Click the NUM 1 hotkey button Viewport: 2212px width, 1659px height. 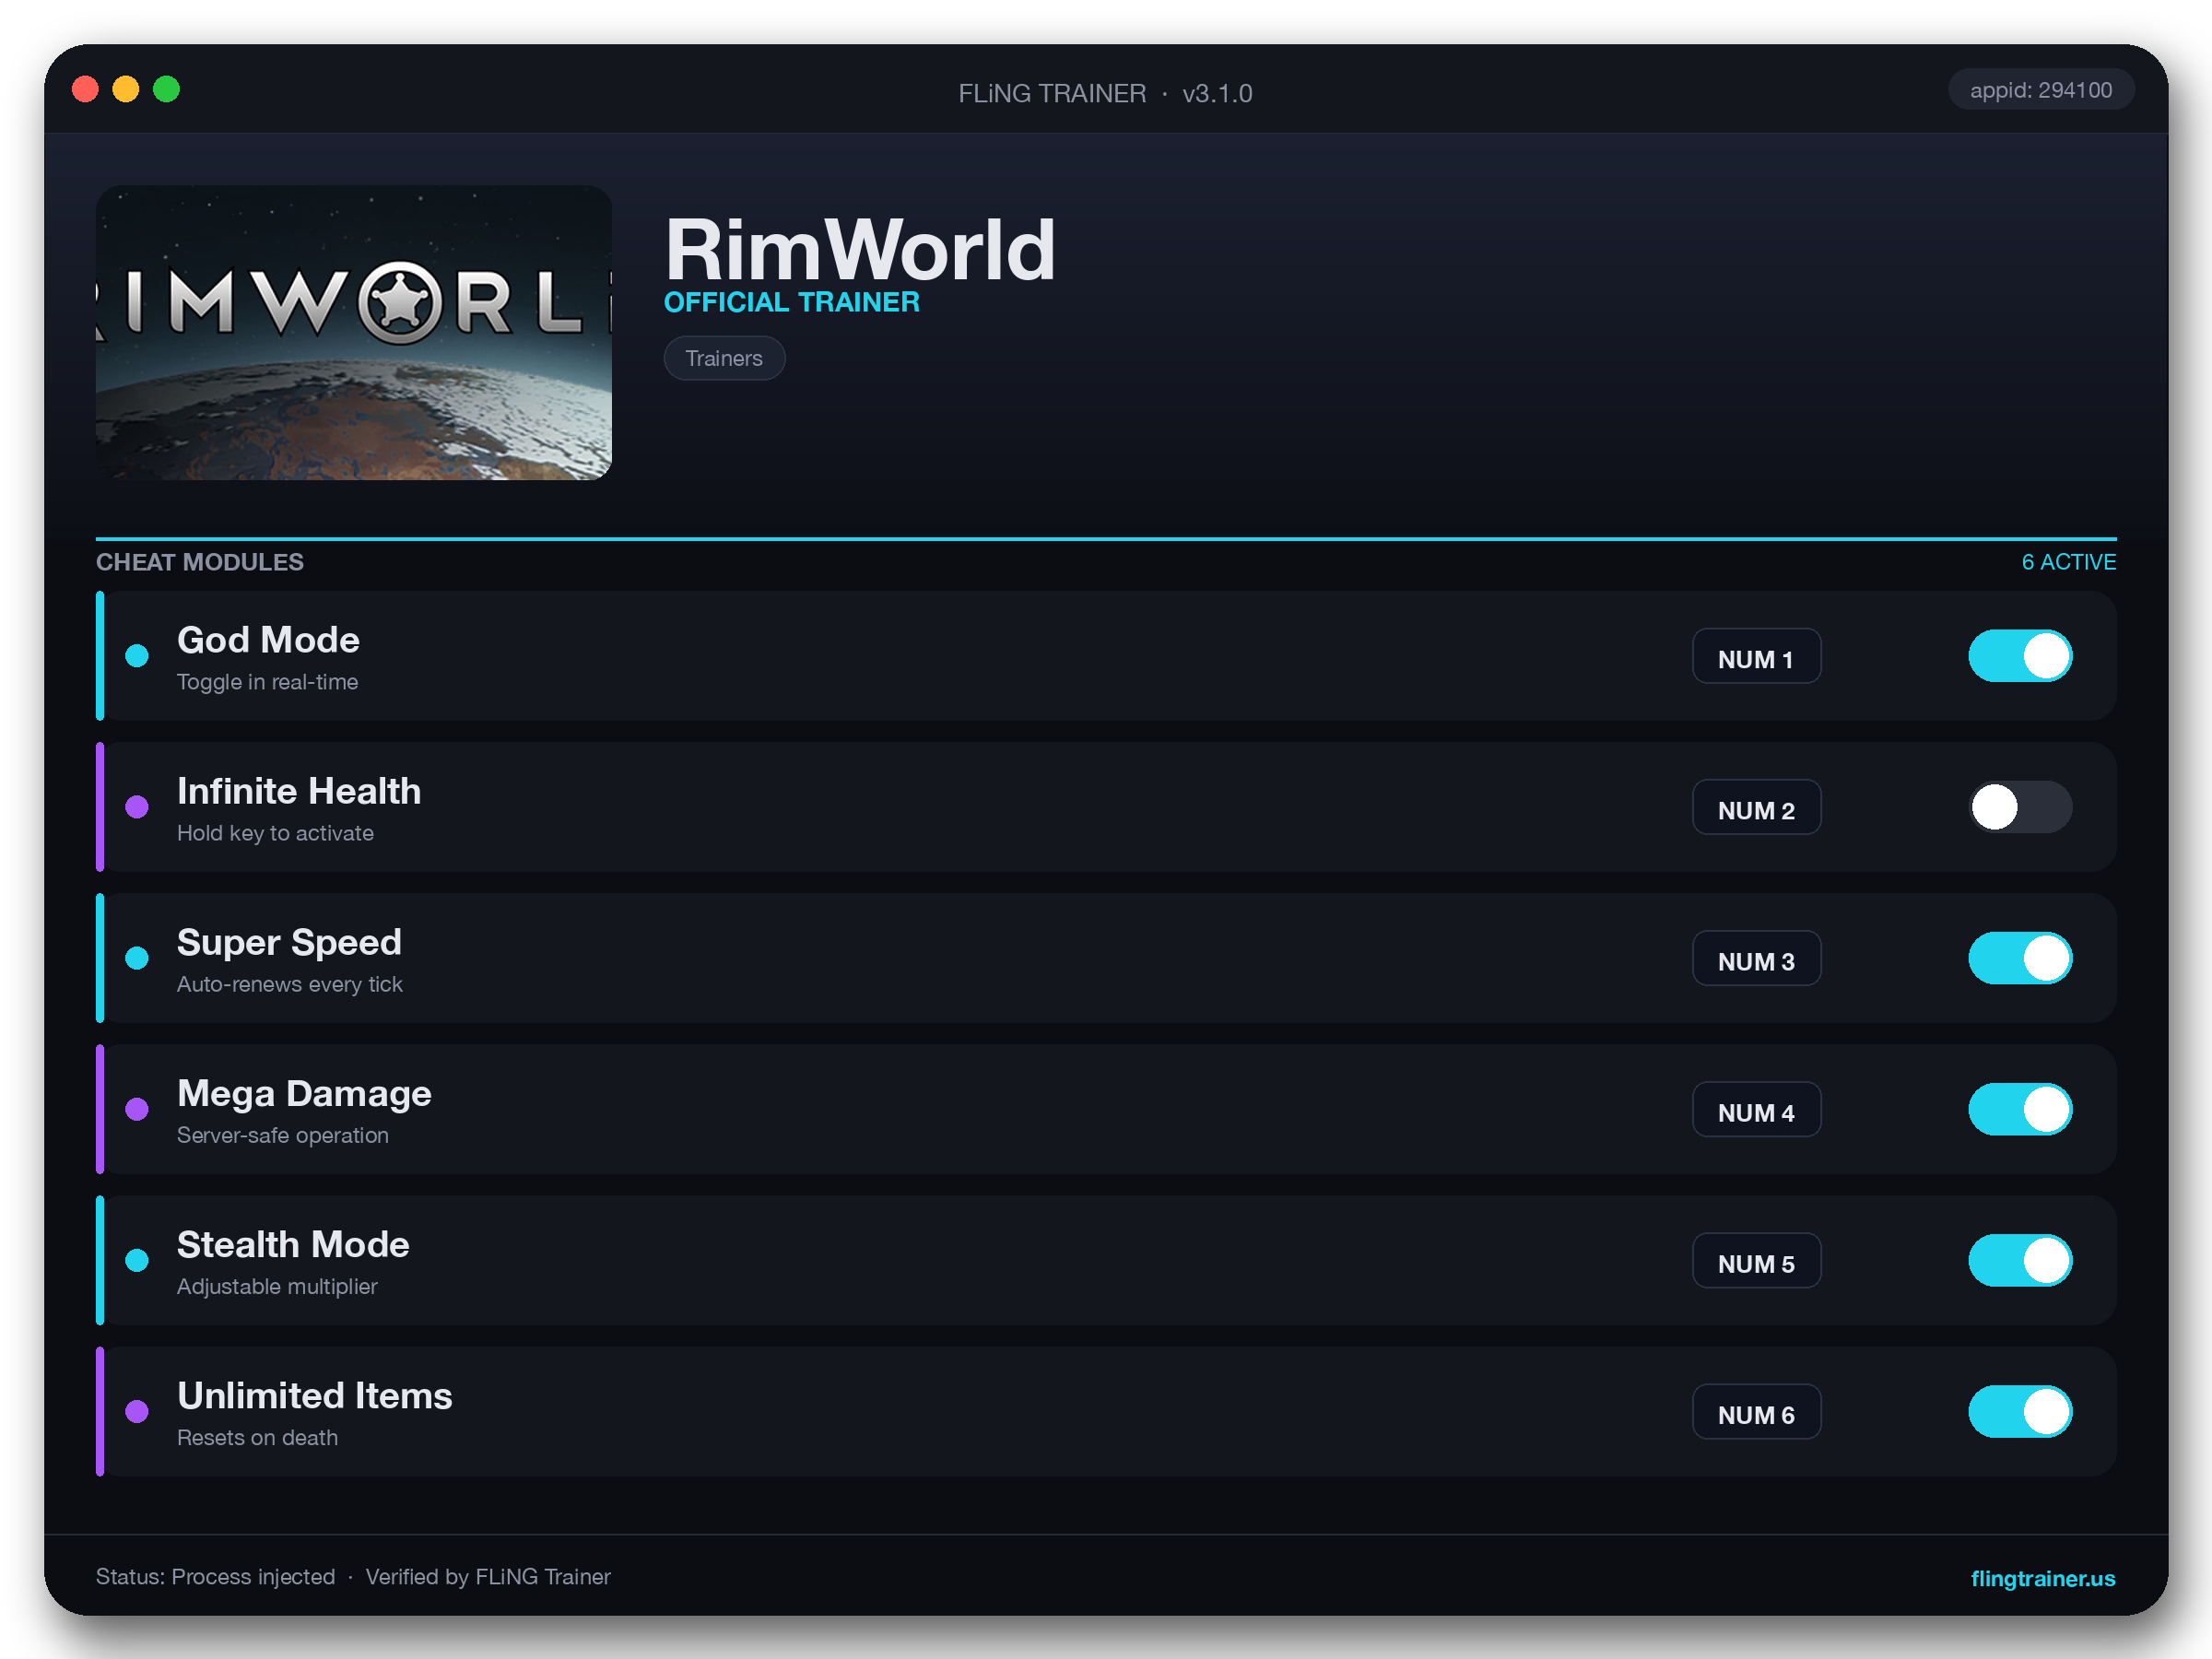[x=1756, y=656]
